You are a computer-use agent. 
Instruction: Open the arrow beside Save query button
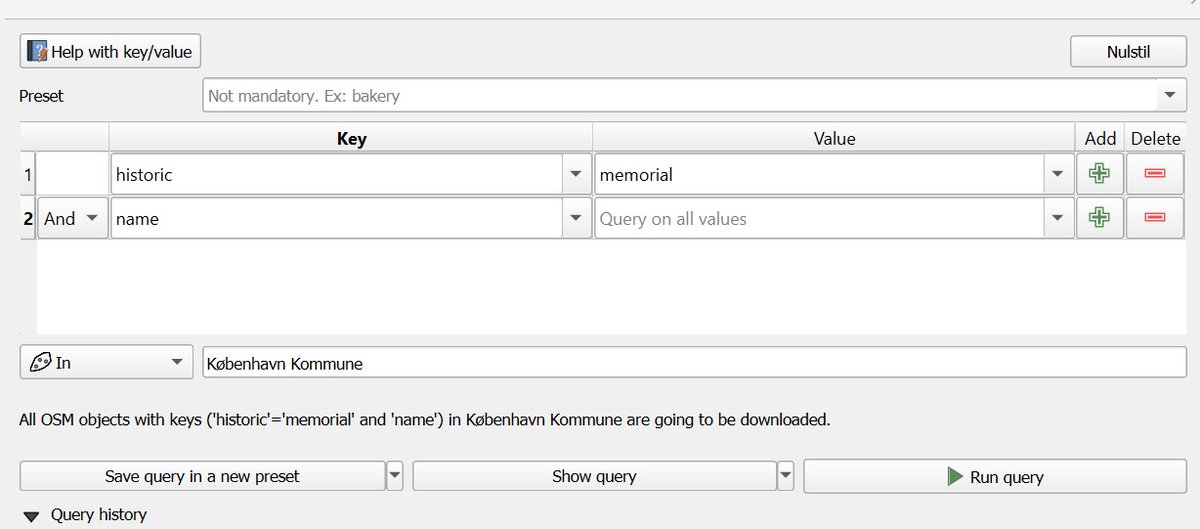(395, 476)
